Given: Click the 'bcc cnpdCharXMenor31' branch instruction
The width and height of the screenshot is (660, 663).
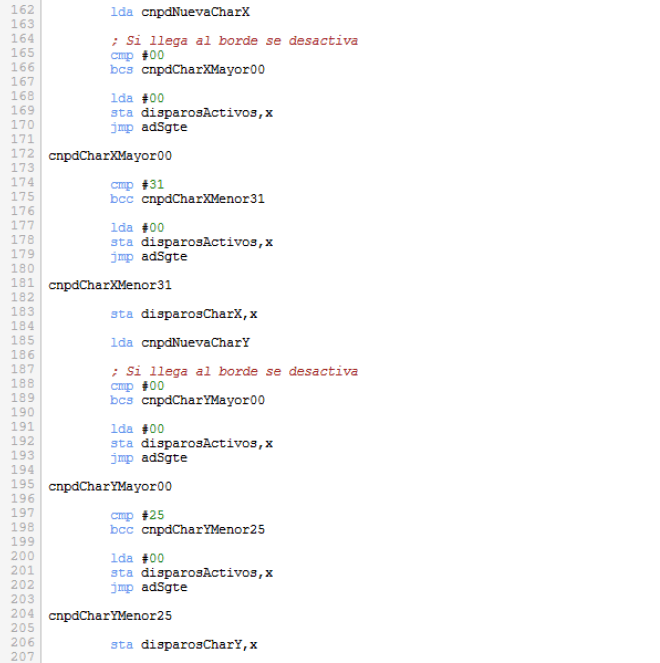Looking at the screenshot, I should [187, 199].
